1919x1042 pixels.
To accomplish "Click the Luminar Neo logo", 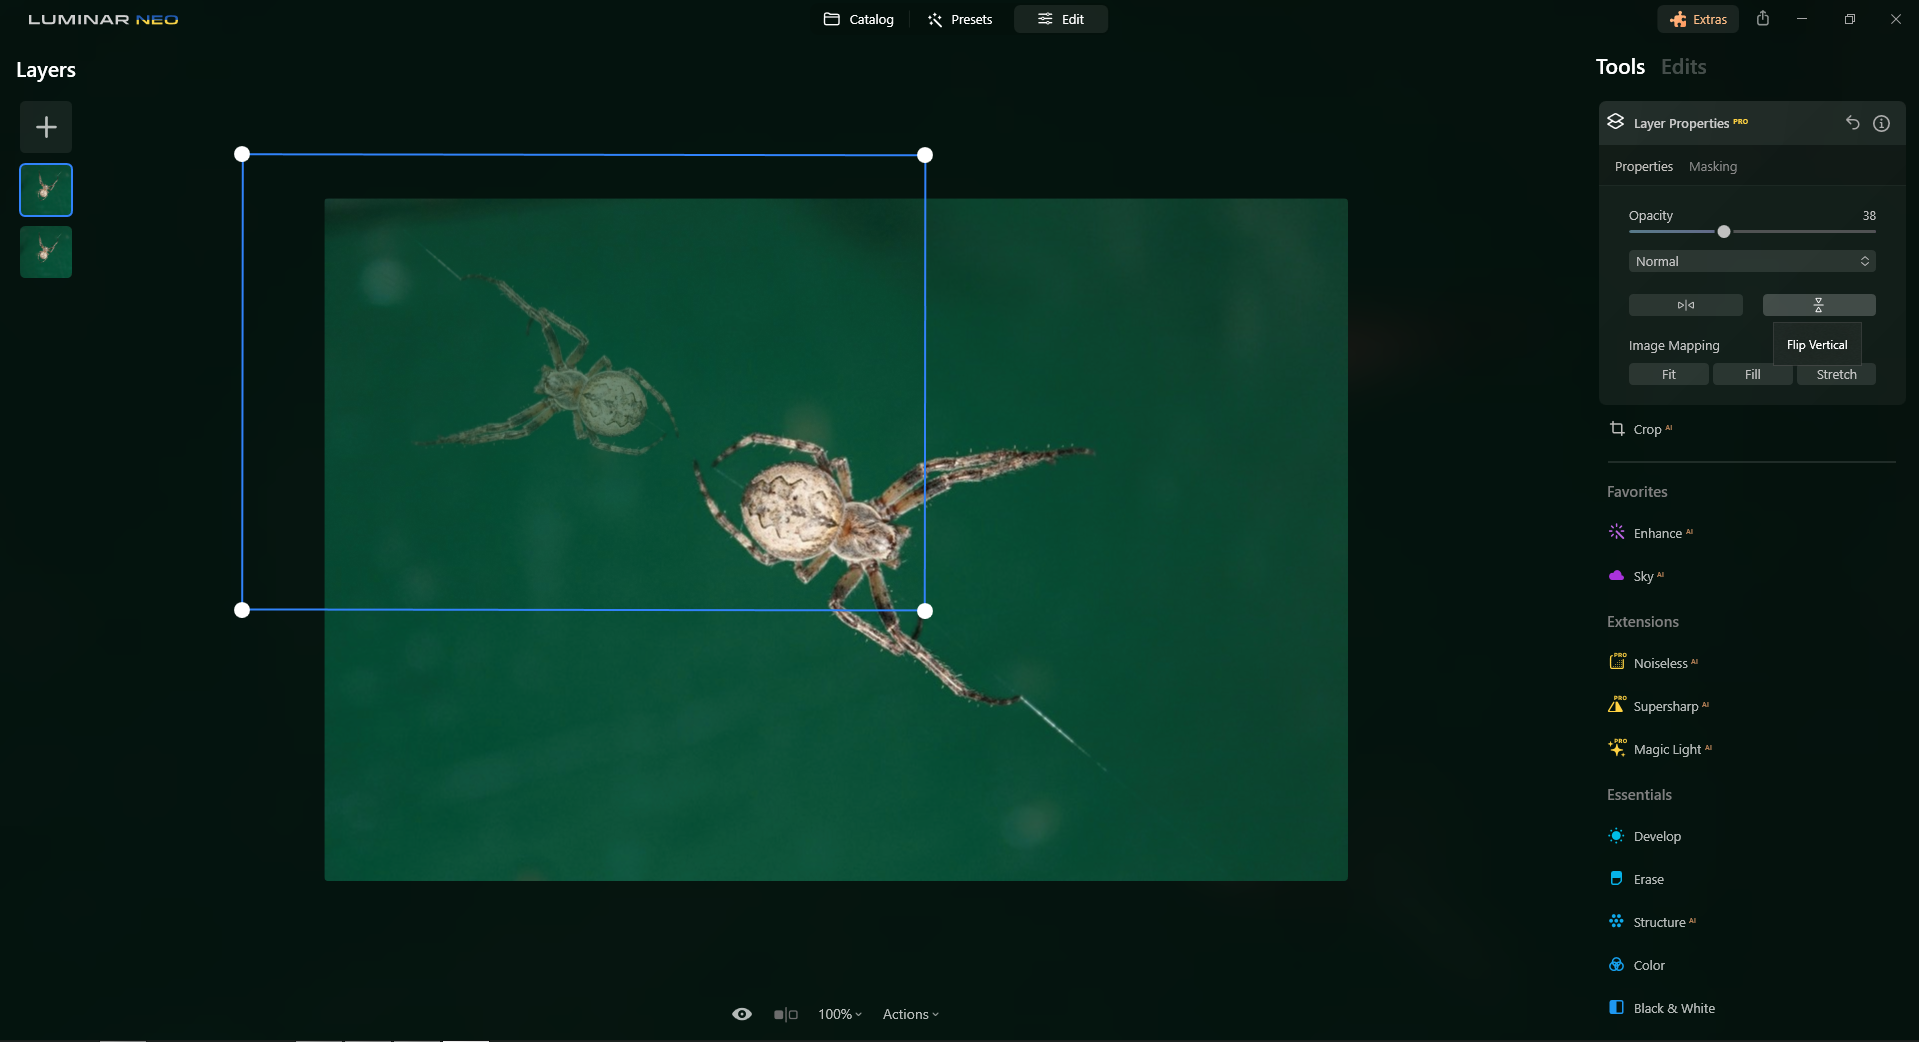I will [x=103, y=19].
